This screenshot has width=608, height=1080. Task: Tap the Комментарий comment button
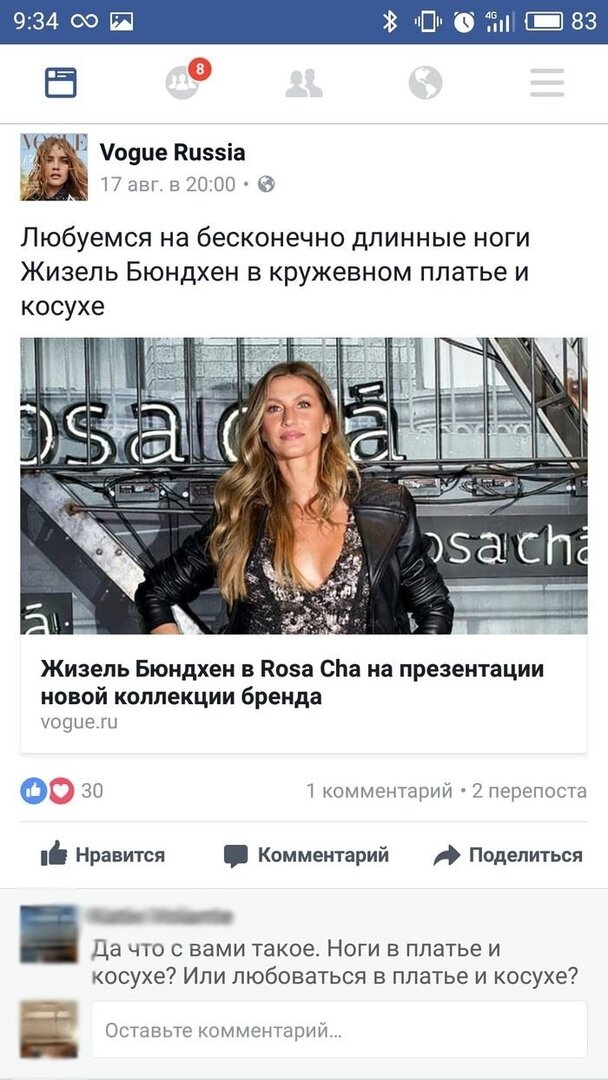click(306, 855)
